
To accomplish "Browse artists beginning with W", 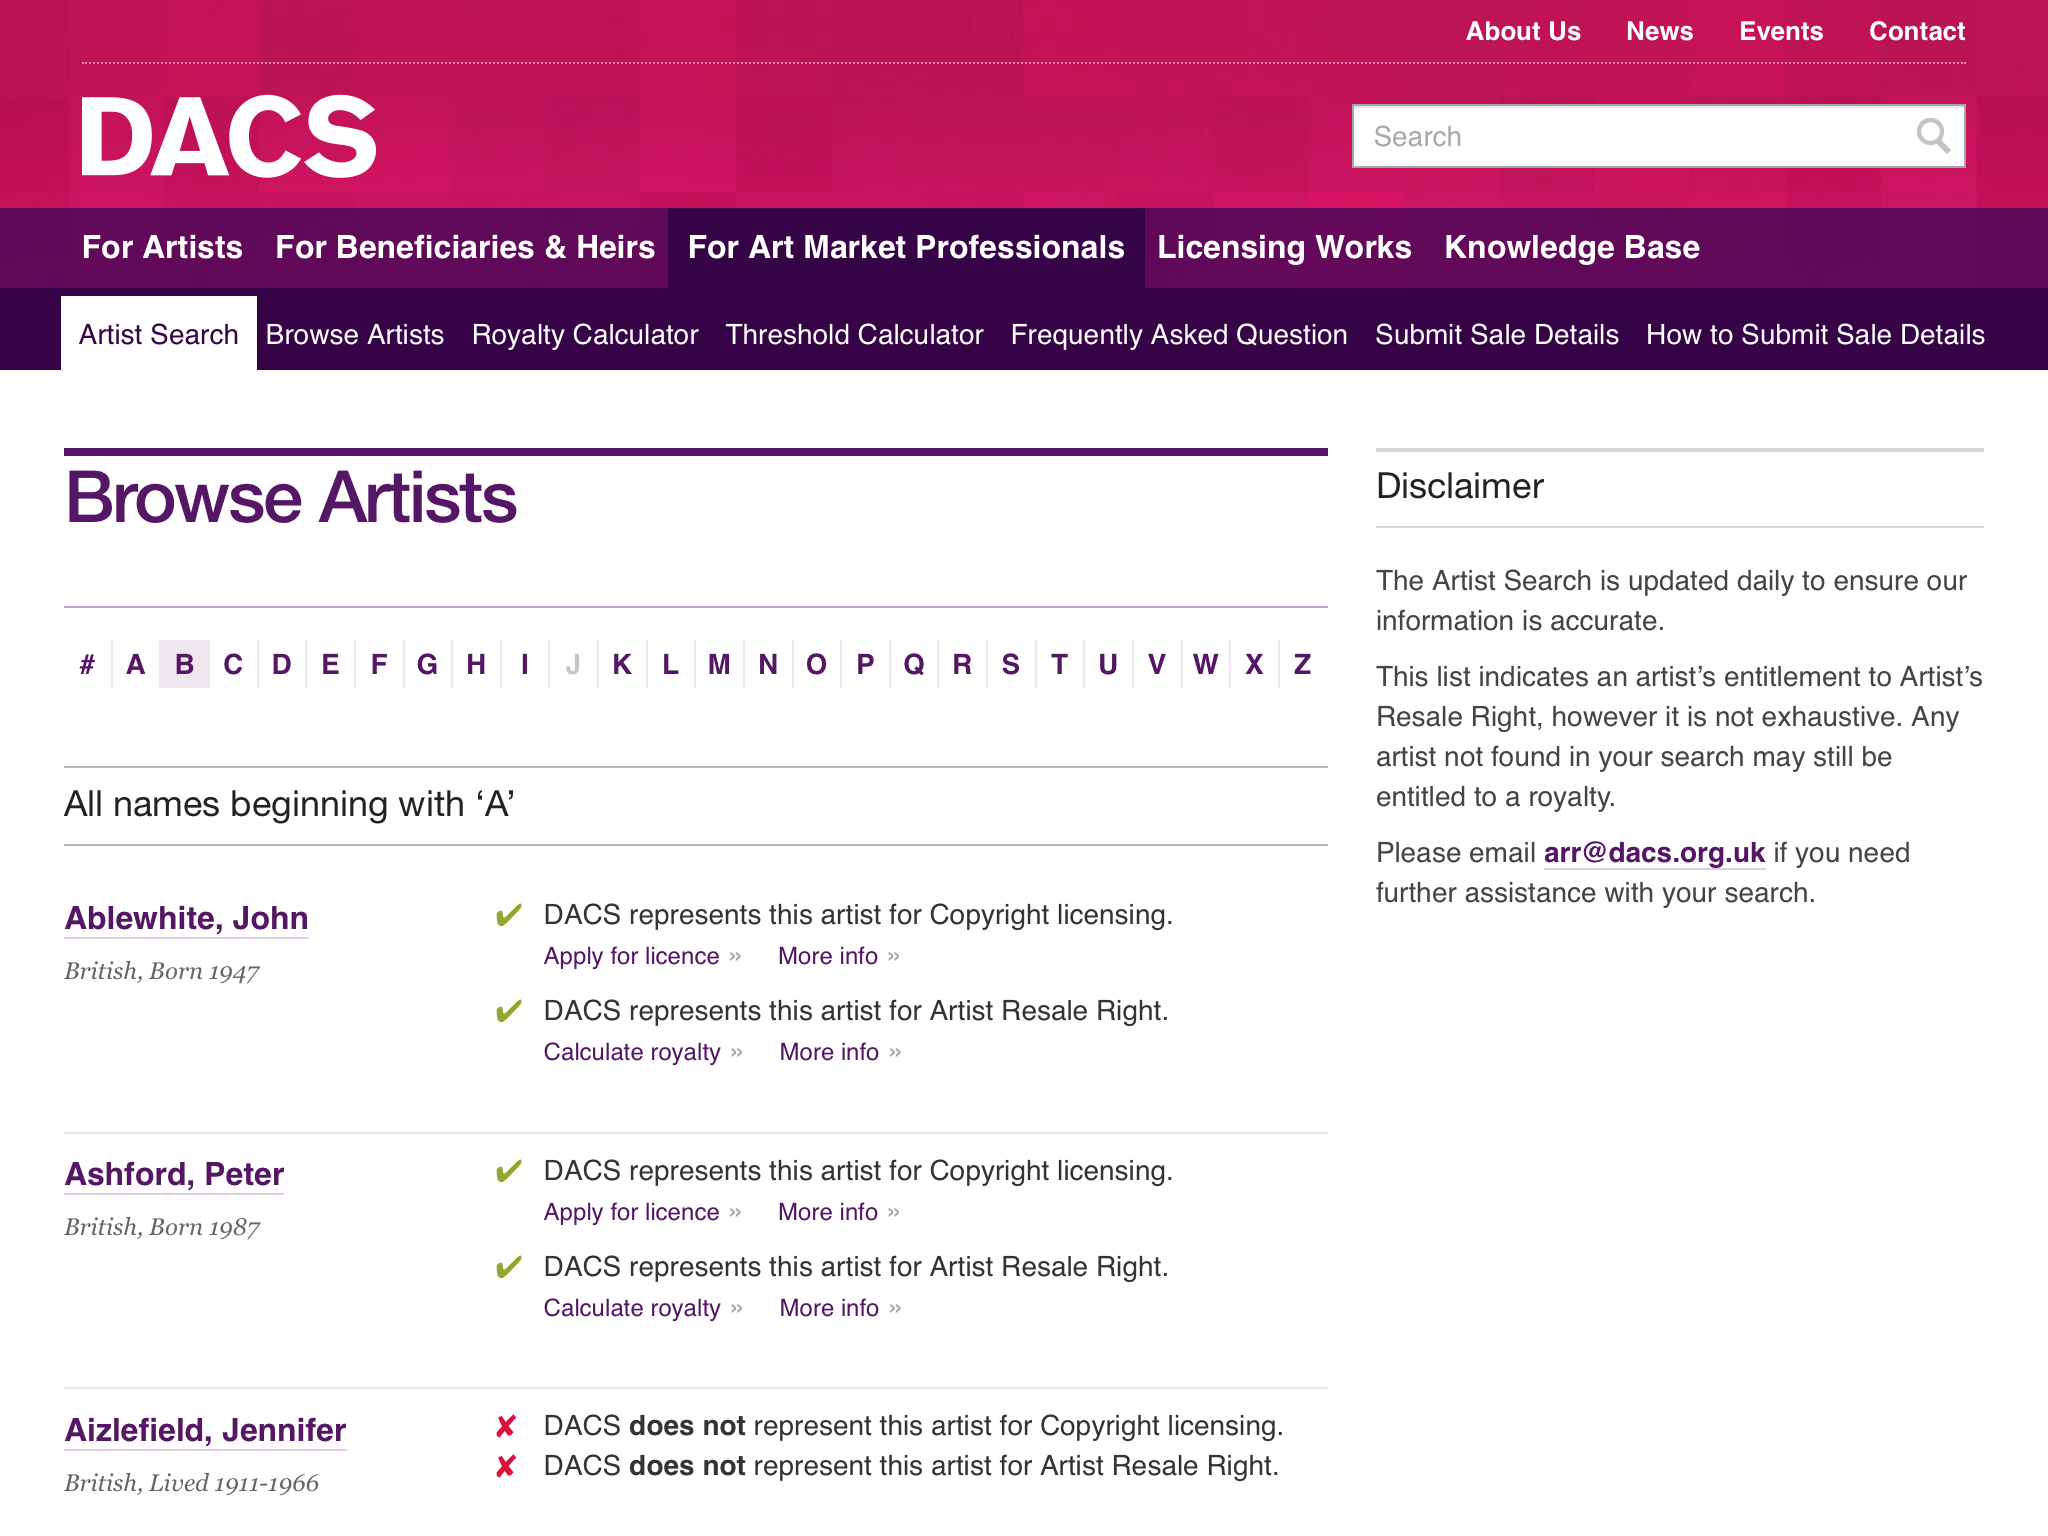I will (1205, 664).
